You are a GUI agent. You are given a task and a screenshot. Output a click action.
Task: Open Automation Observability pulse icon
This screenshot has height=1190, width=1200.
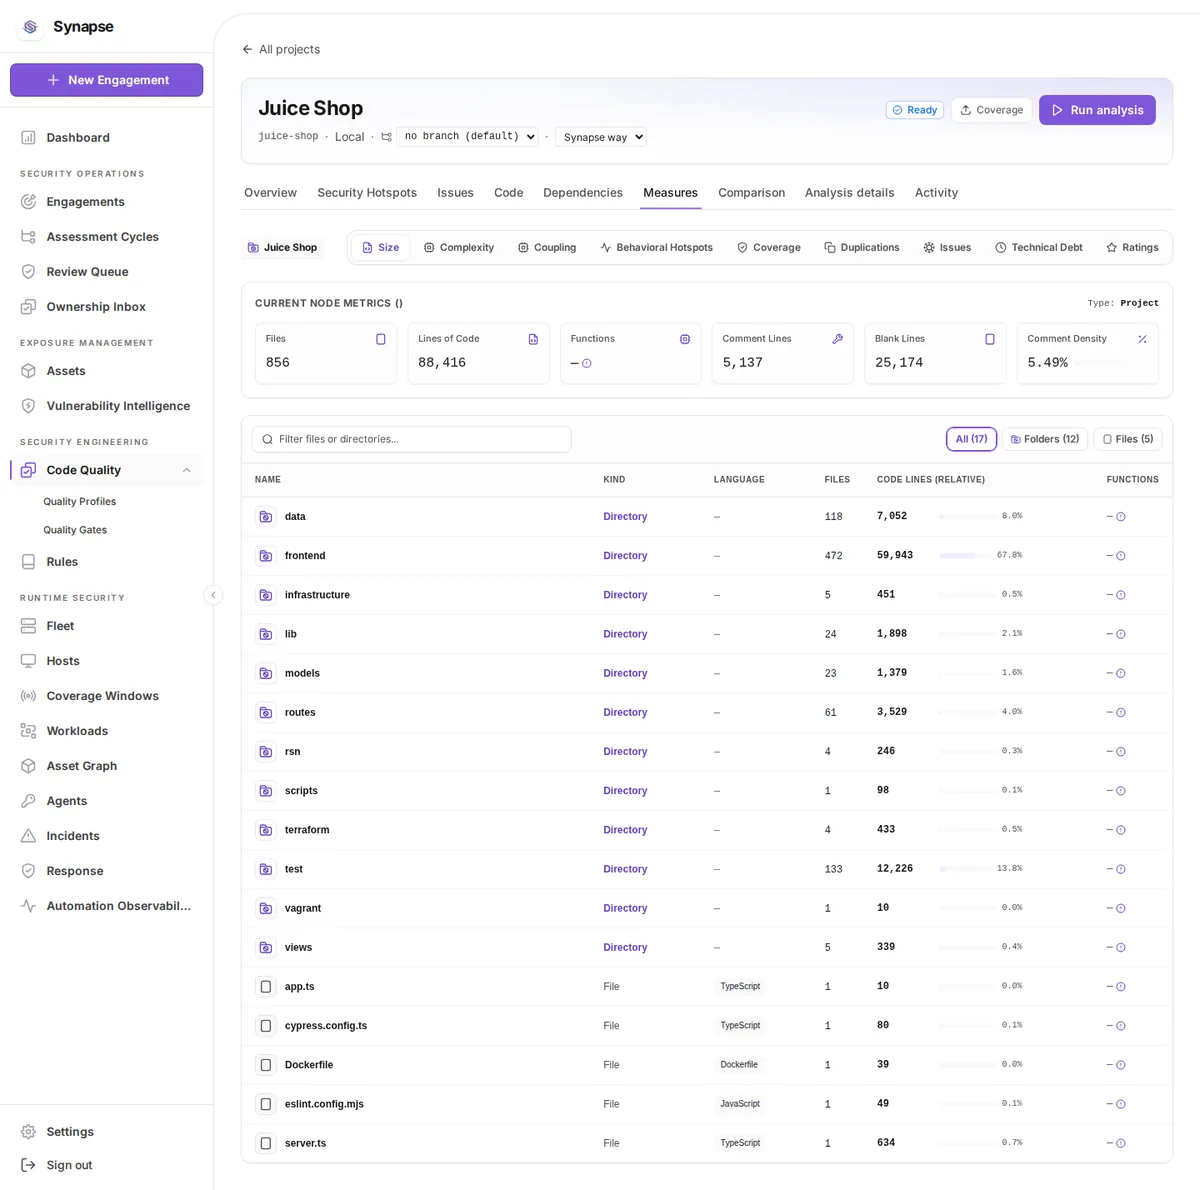tap(28, 906)
